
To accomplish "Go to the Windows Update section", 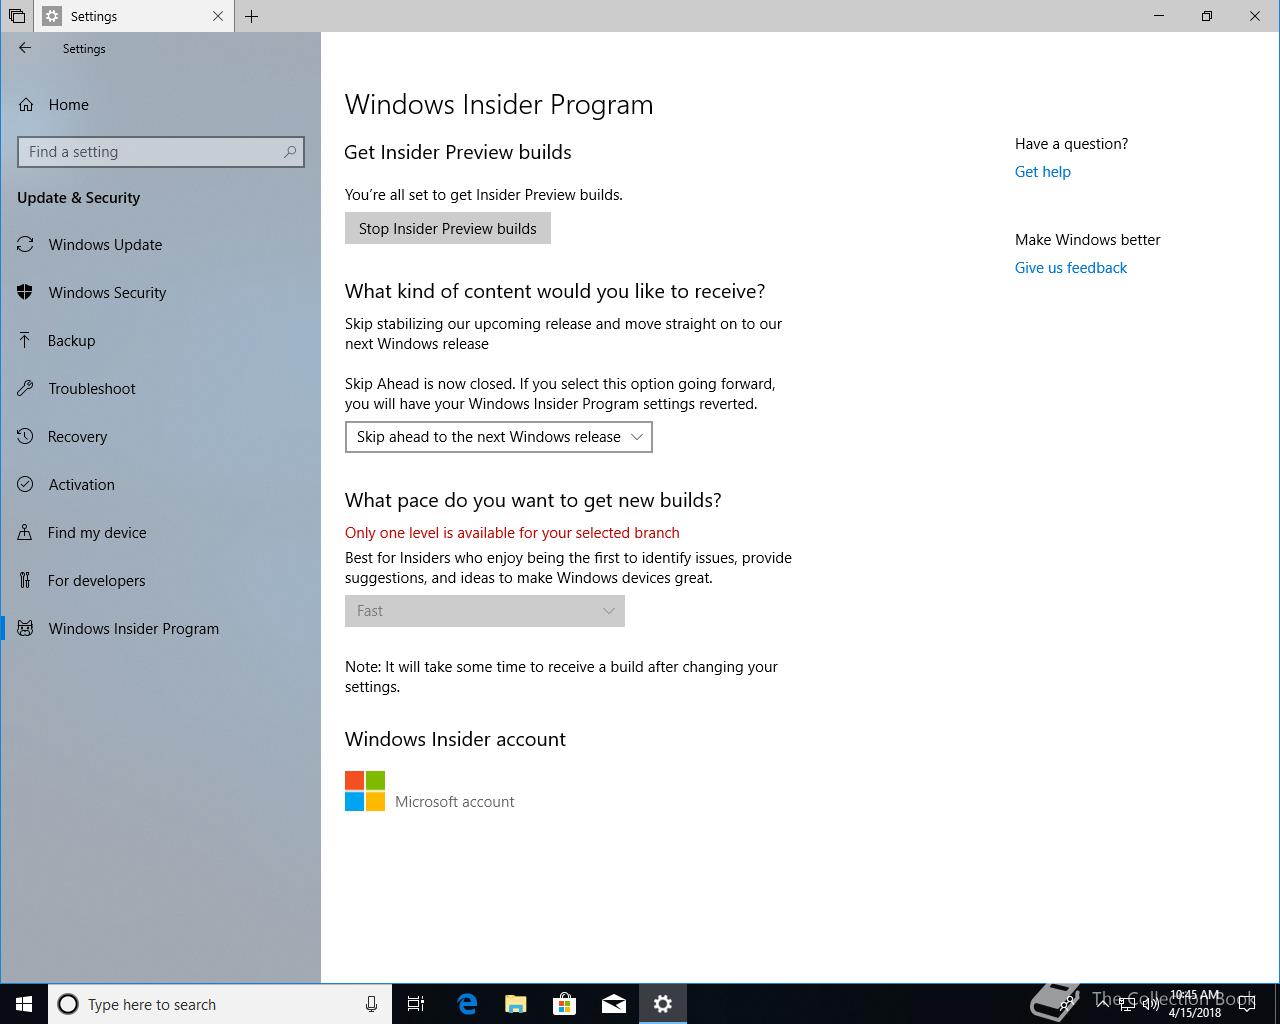I will [x=160, y=245].
